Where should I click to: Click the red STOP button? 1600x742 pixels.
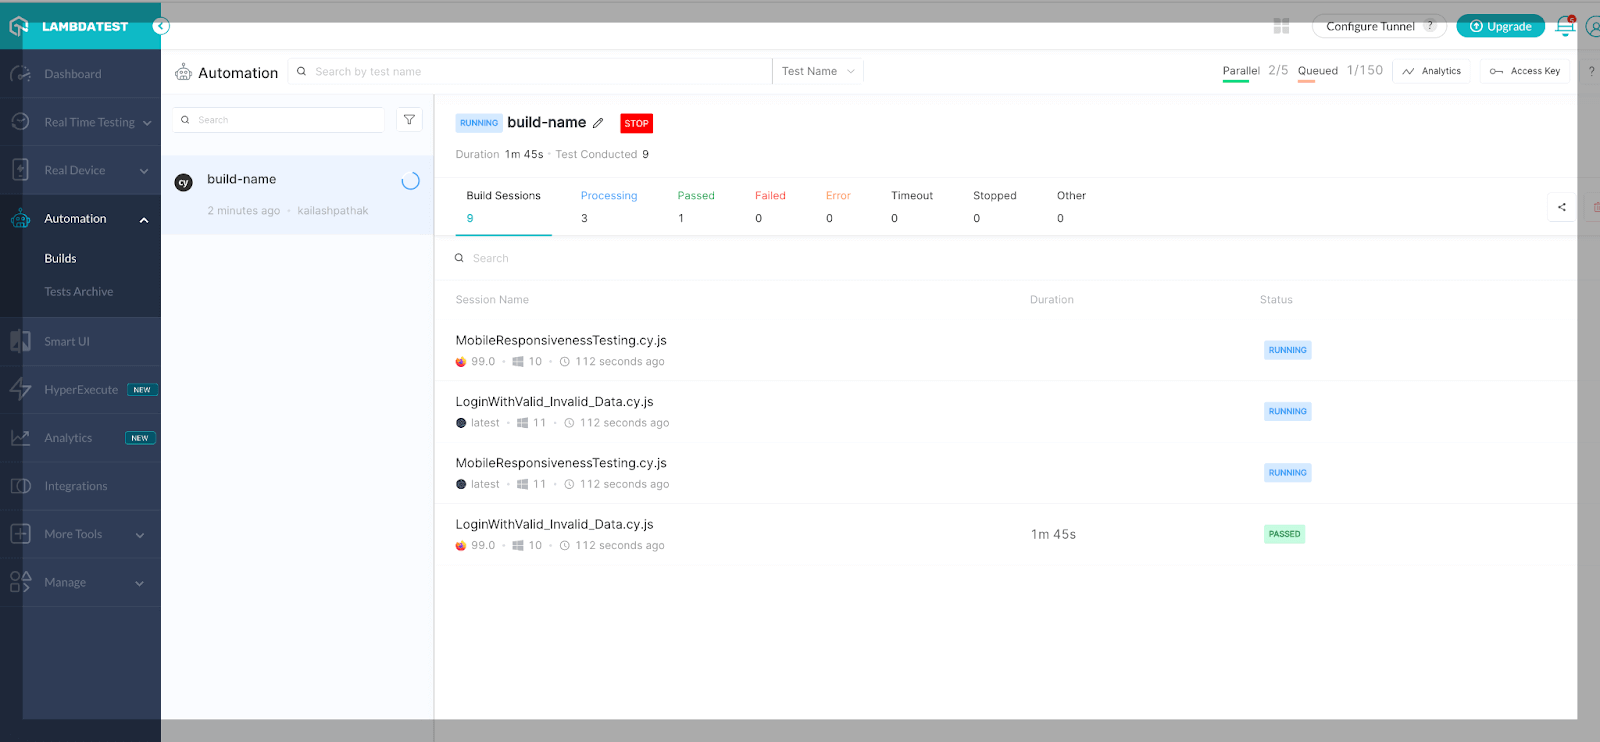click(636, 123)
